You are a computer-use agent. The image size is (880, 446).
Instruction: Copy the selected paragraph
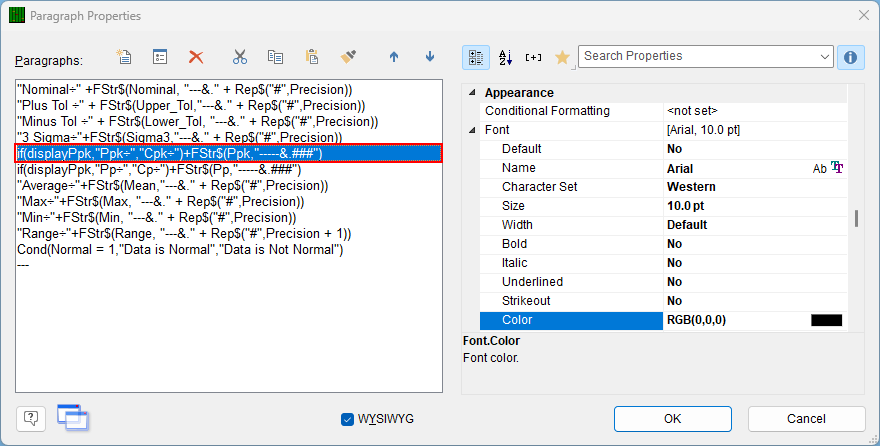pyautogui.click(x=276, y=57)
